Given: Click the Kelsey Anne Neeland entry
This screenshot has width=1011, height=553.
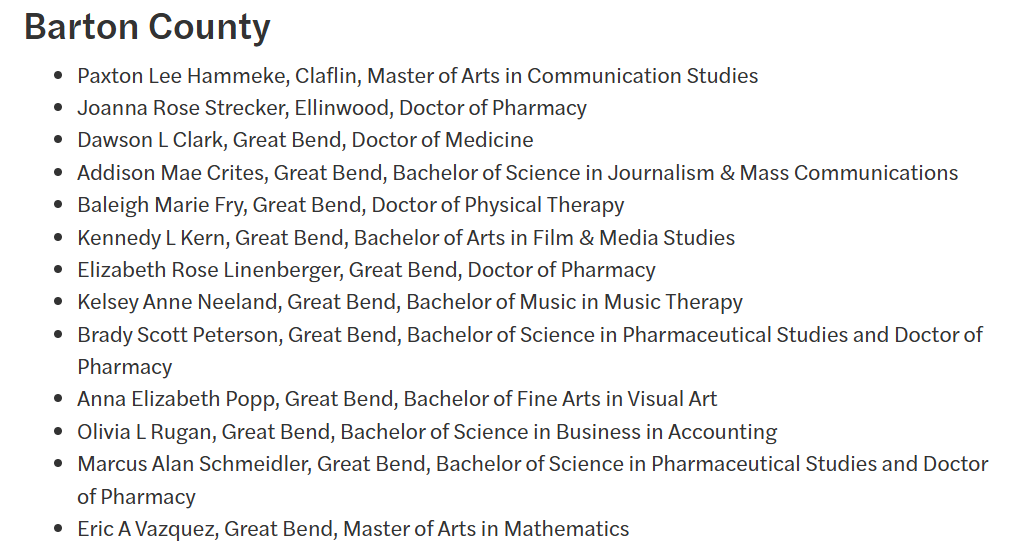Looking at the screenshot, I should pos(409,302).
